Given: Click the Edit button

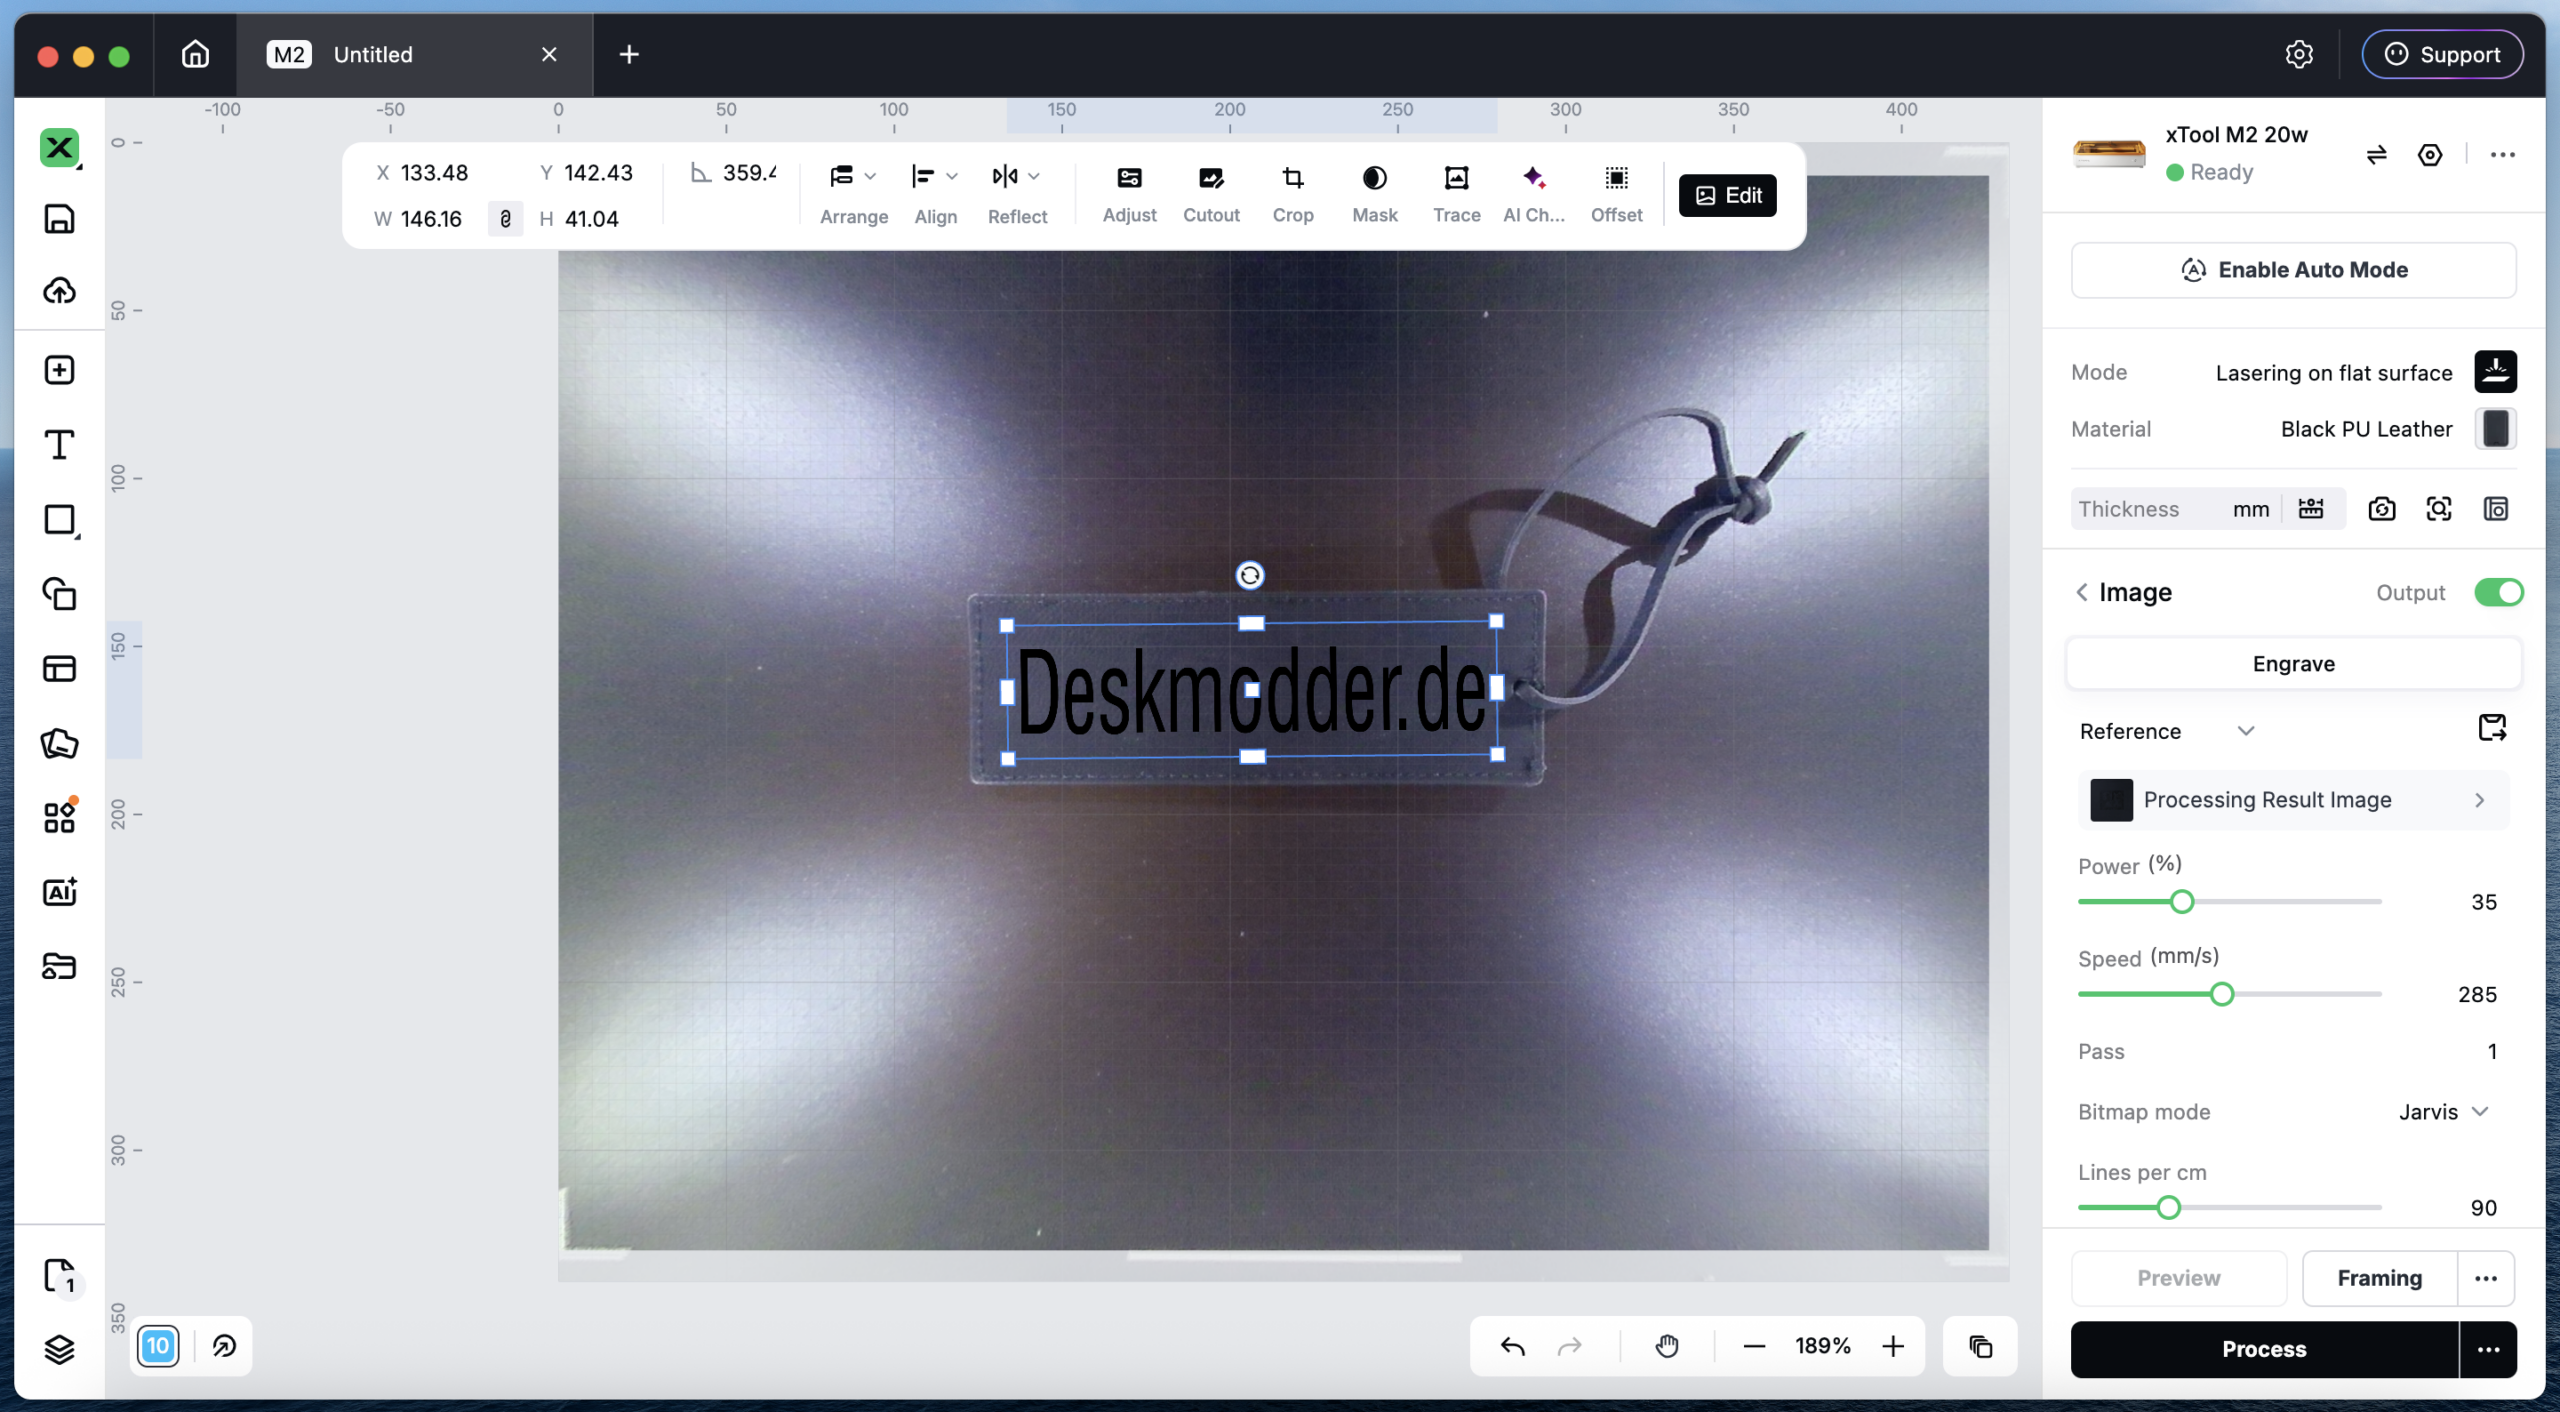Looking at the screenshot, I should coord(1727,195).
